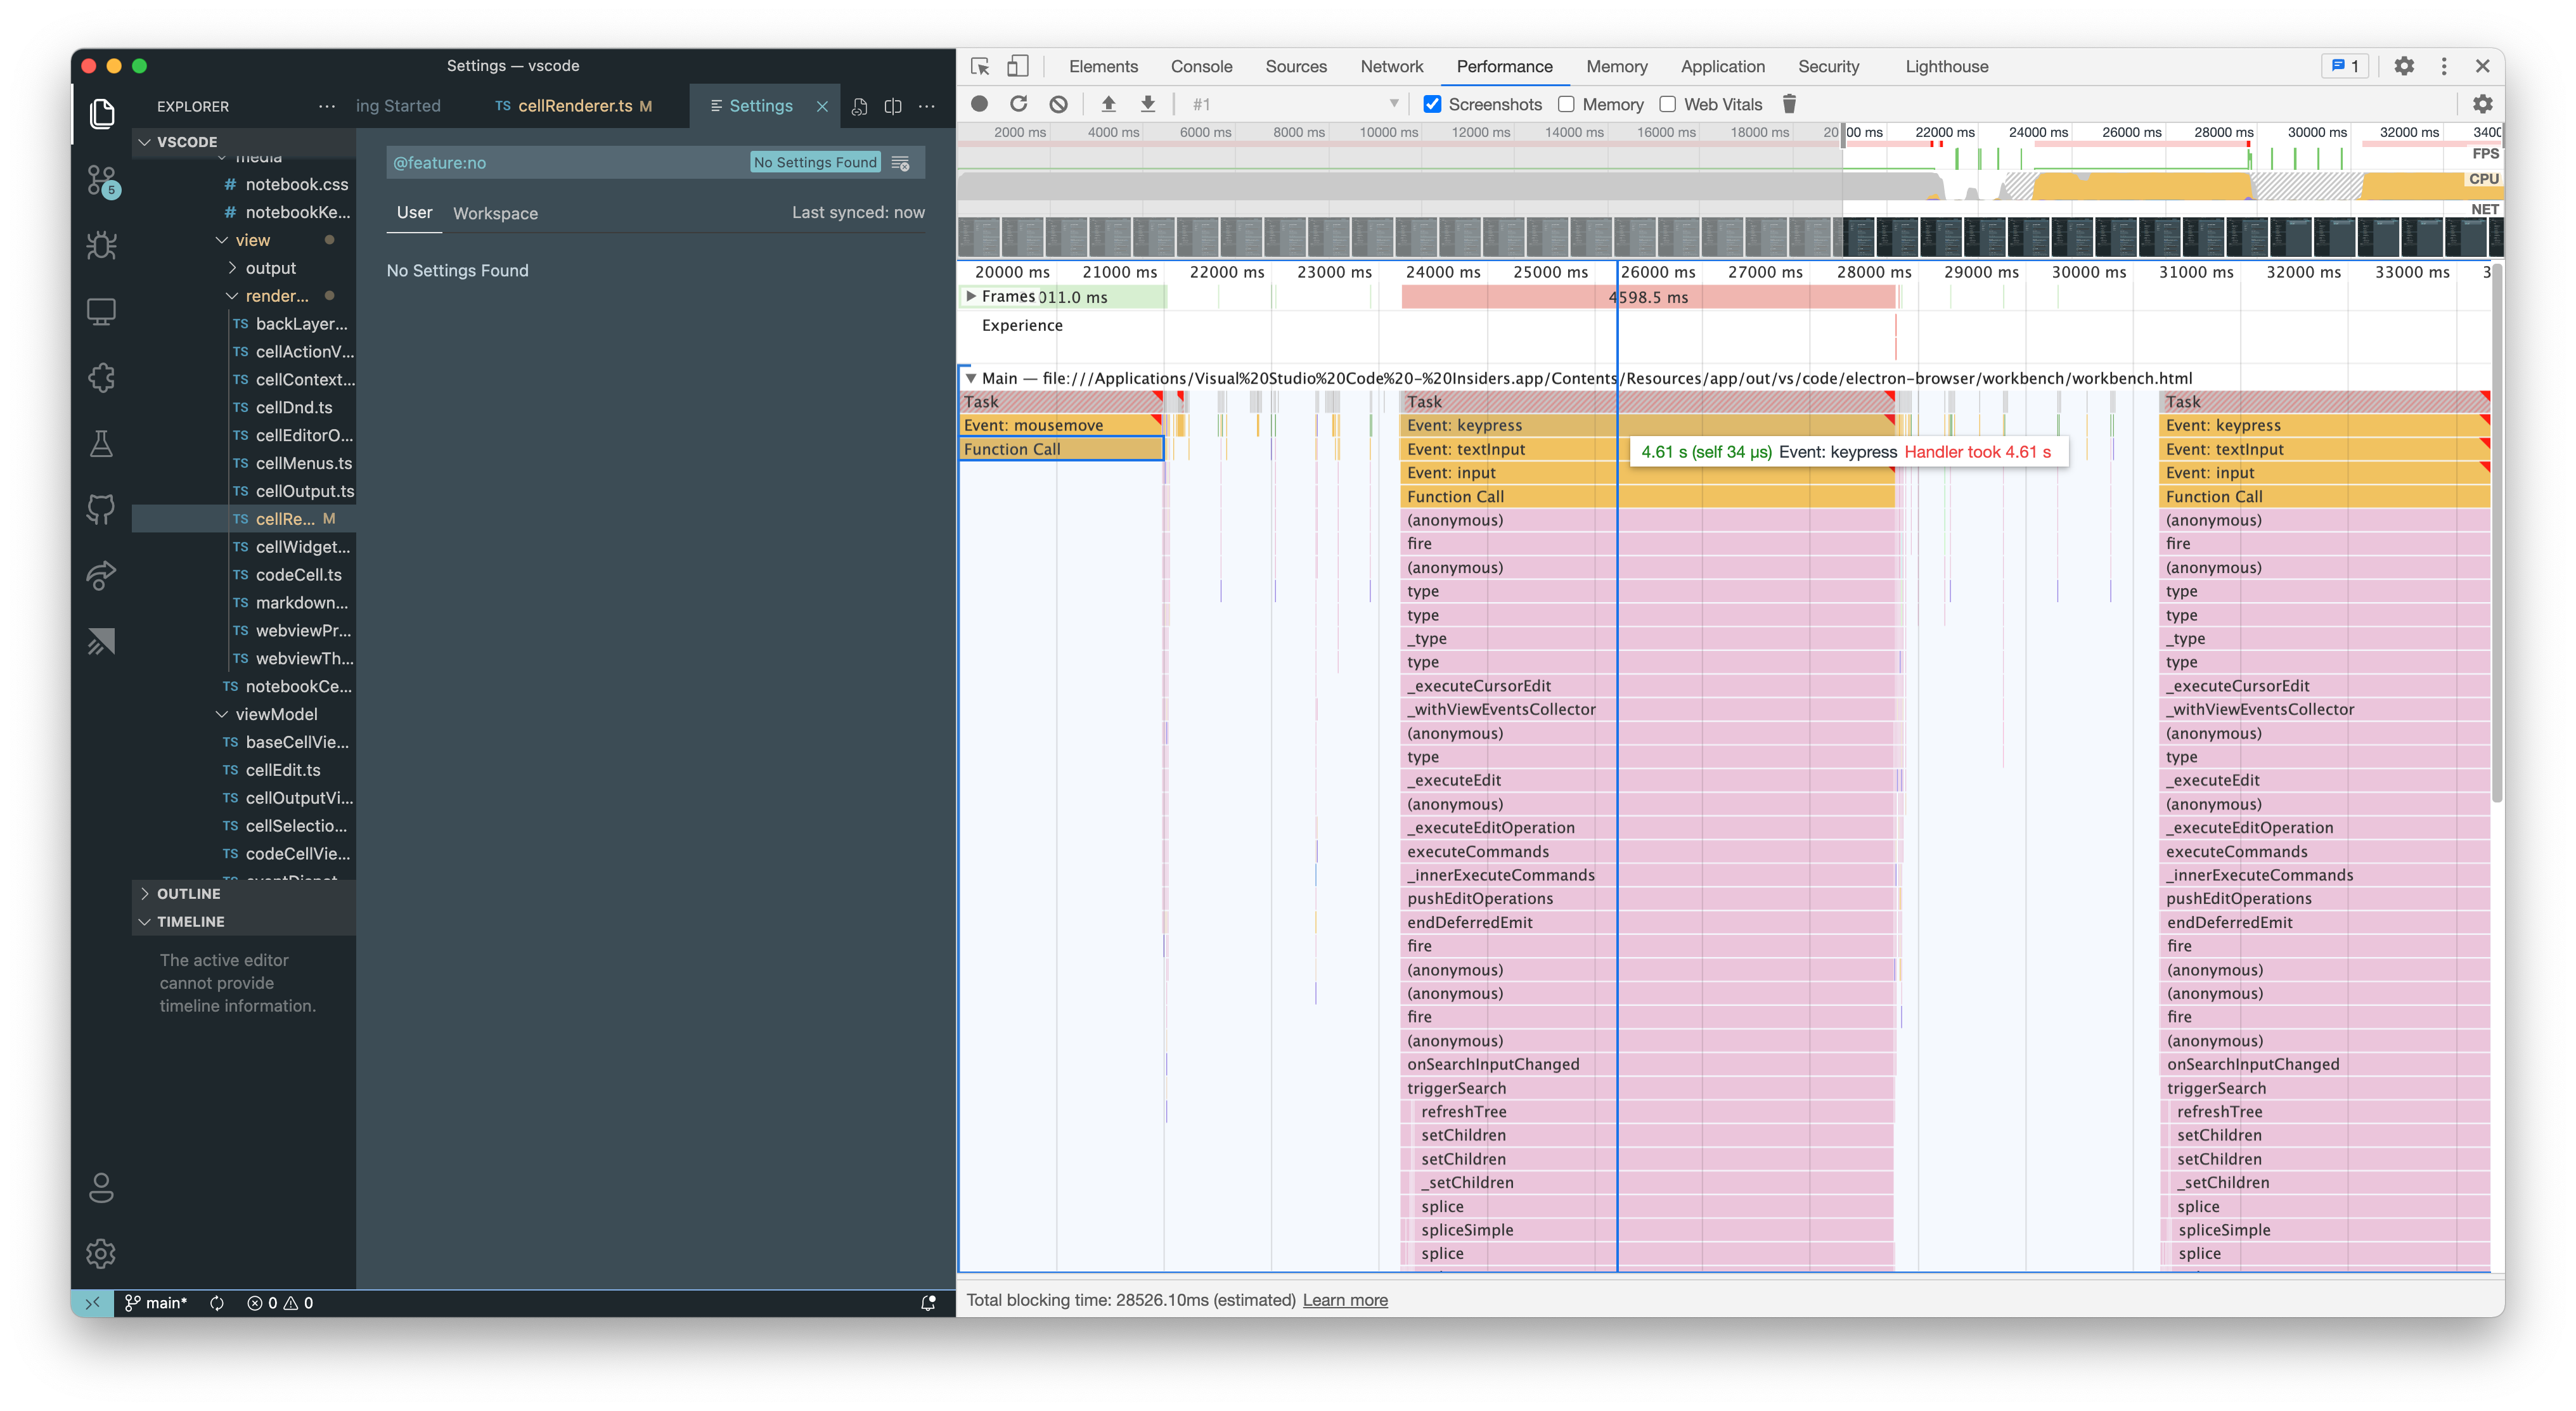The height and width of the screenshot is (1411, 2576).
Task: Open Performance capture settings gear
Action: click(x=2482, y=104)
